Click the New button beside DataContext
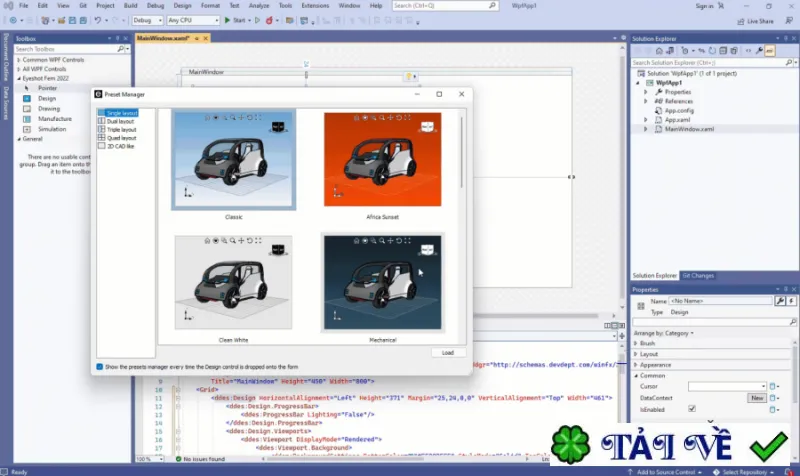 pyautogui.click(x=757, y=398)
